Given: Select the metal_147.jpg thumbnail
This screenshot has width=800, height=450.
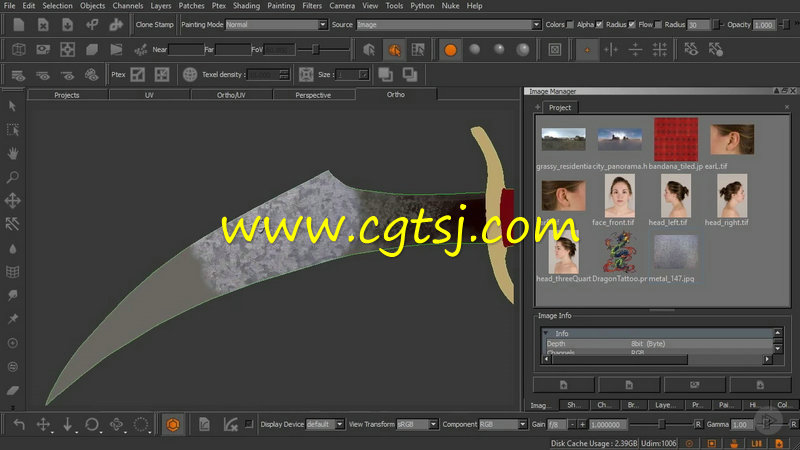Looking at the screenshot, I should click(676, 252).
